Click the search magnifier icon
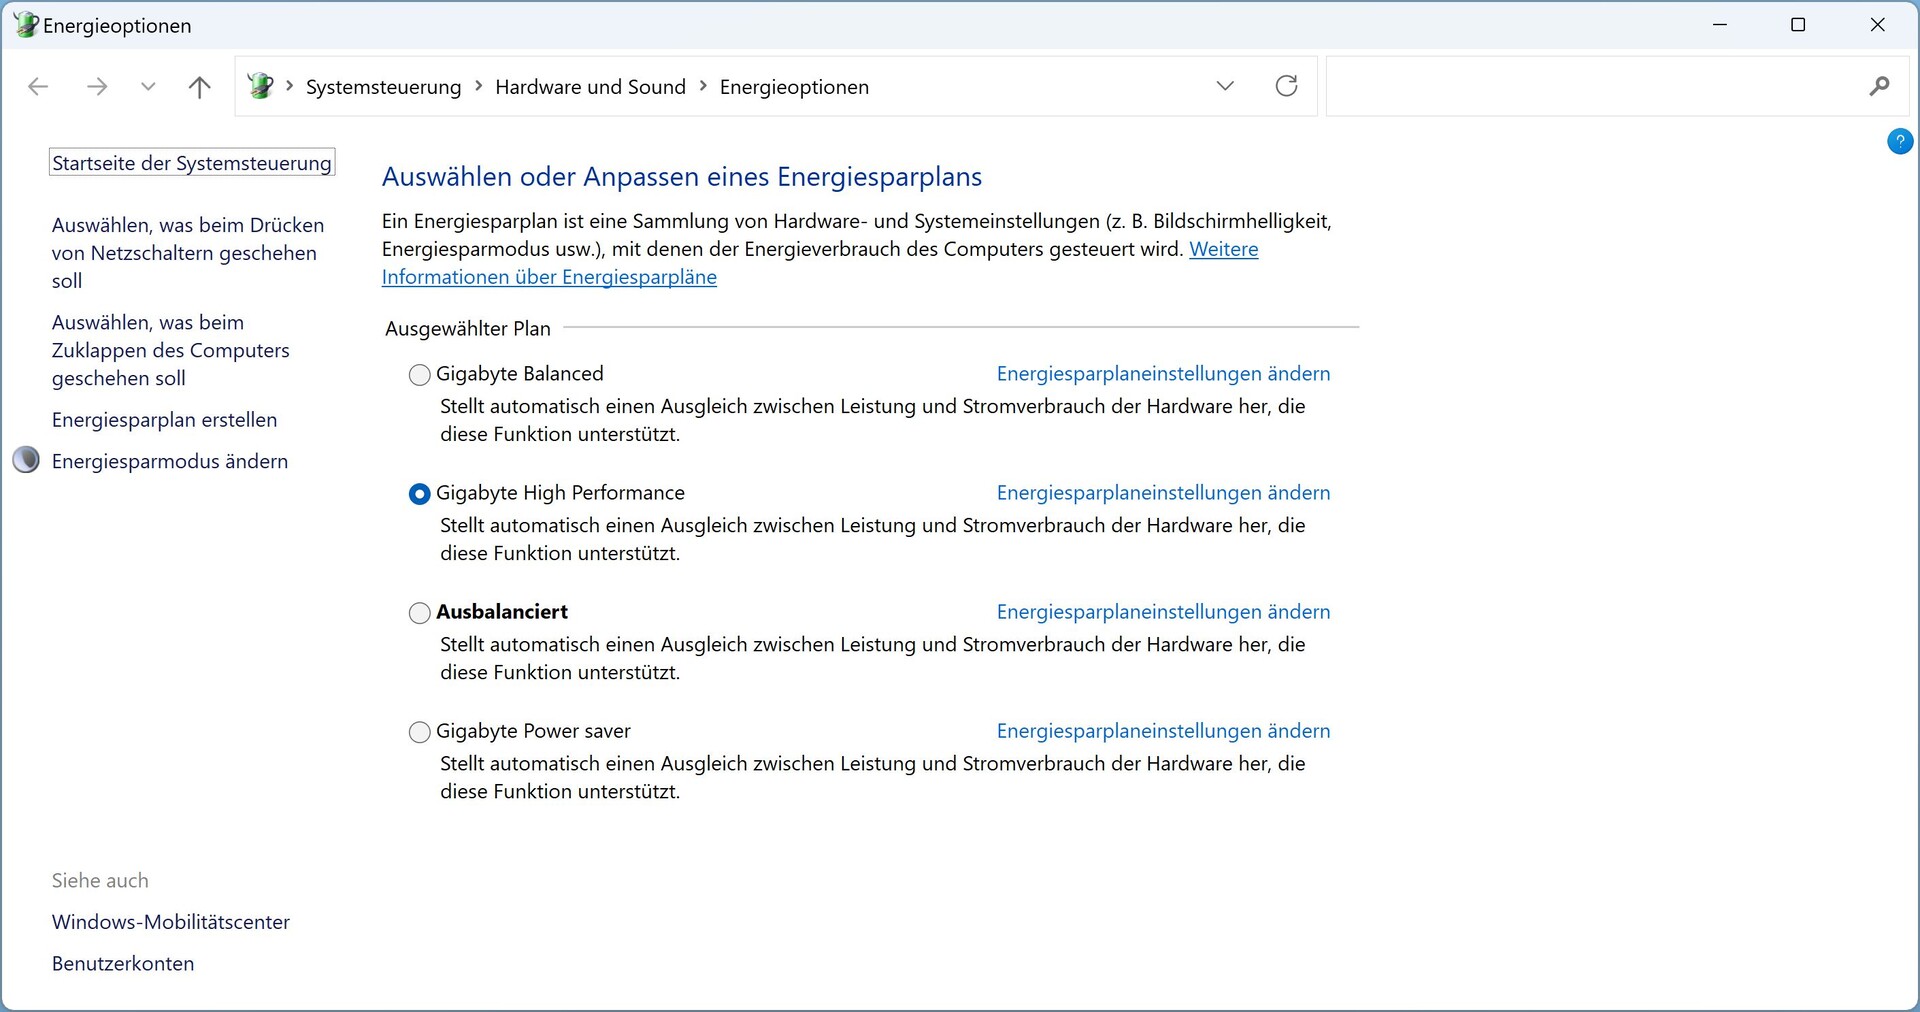This screenshot has height=1012, width=1920. (1879, 86)
